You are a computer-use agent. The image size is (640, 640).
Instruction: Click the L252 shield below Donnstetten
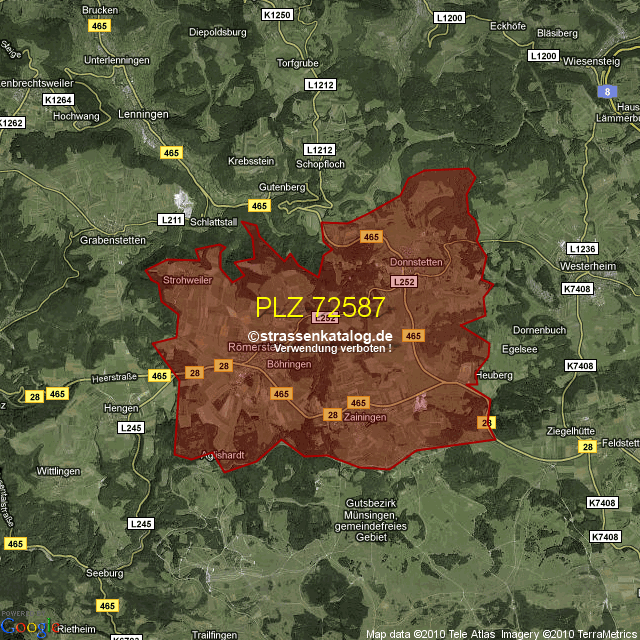(x=403, y=282)
